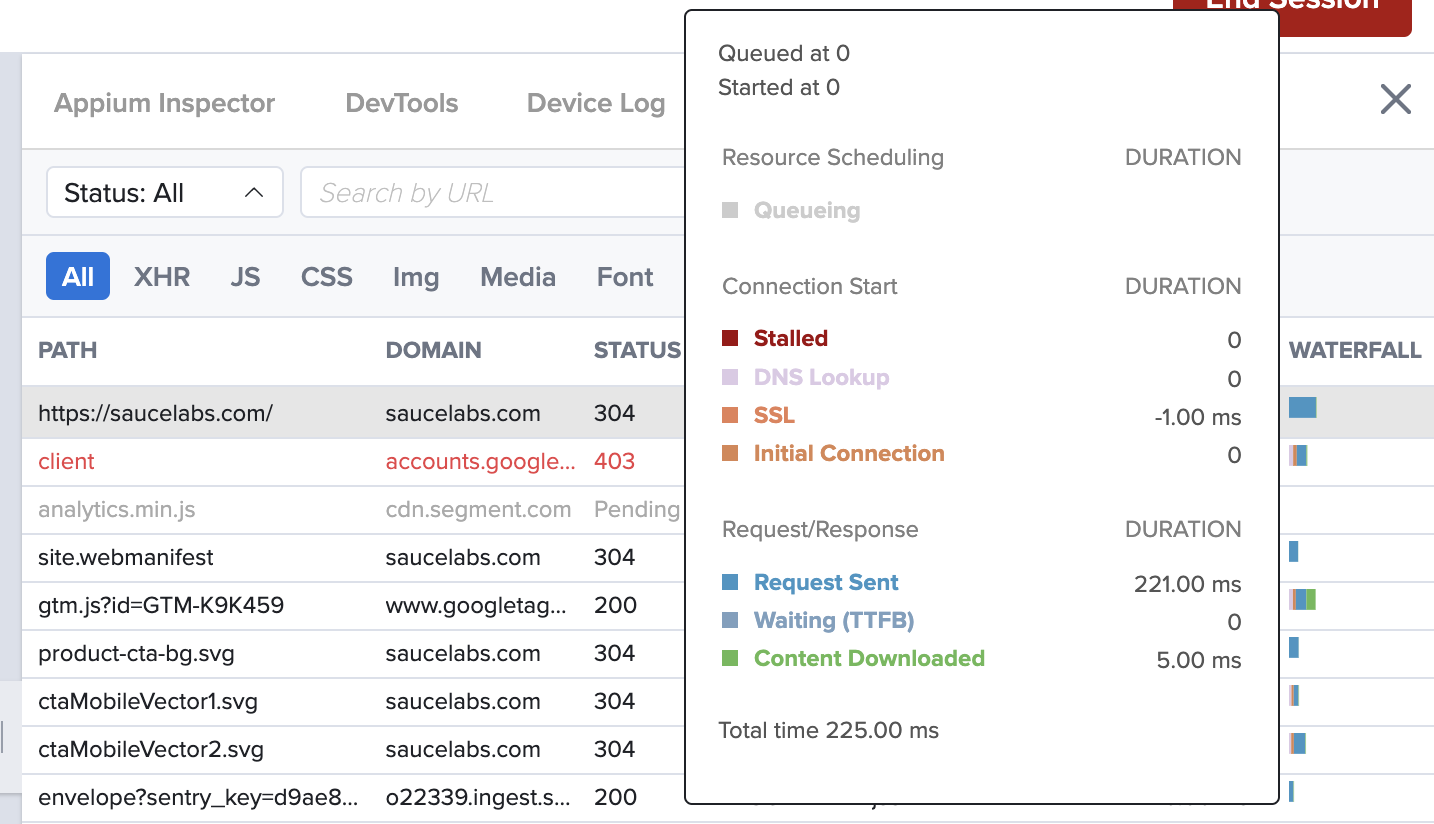Select the Media resource filter
The width and height of the screenshot is (1434, 824).
pyautogui.click(x=518, y=277)
